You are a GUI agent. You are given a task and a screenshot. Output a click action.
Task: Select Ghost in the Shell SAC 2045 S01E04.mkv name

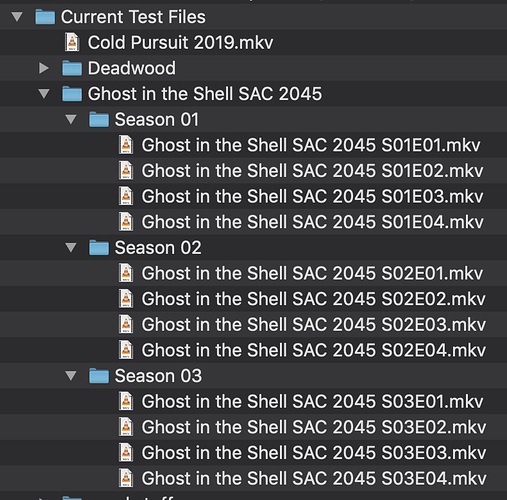(x=312, y=222)
